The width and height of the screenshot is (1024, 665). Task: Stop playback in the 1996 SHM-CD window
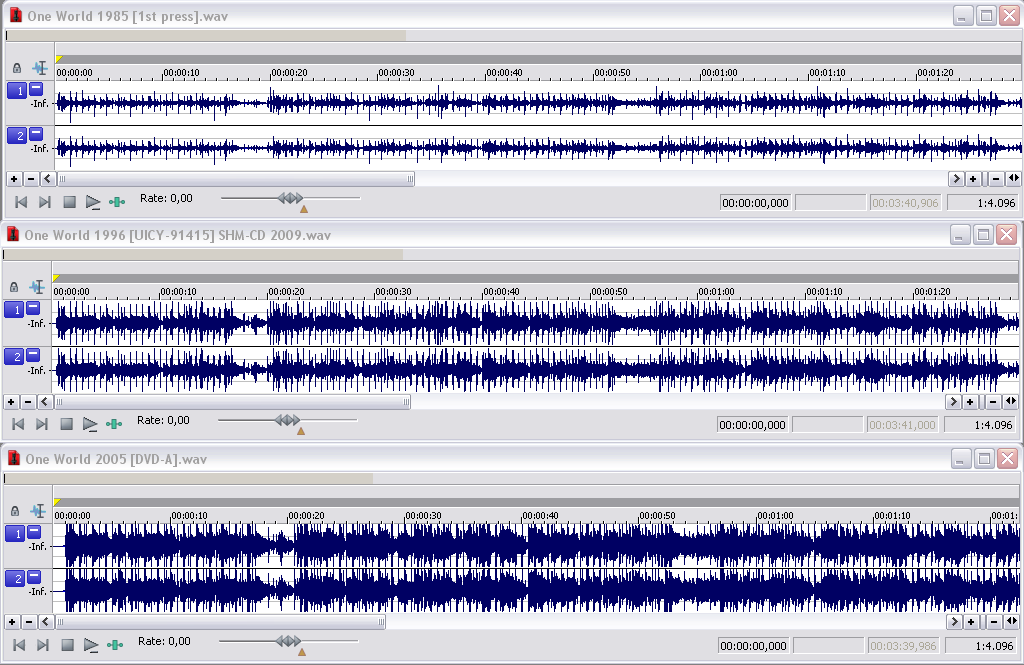67,425
